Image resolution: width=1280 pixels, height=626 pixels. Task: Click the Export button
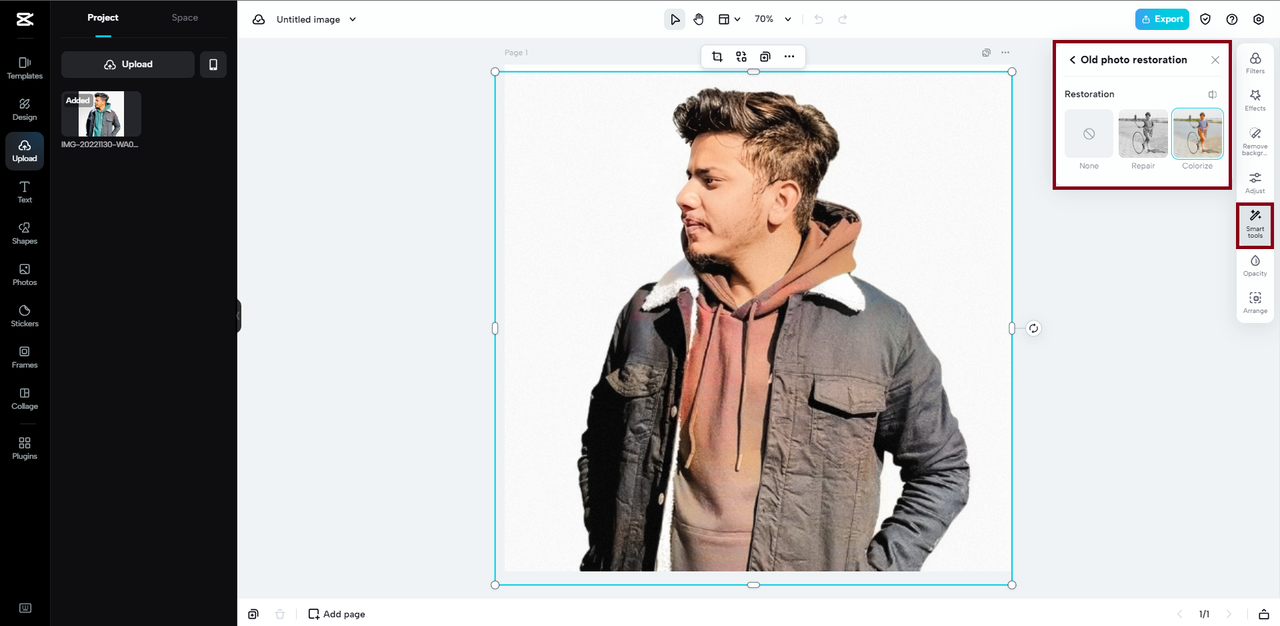pyautogui.click(x=1162, y=19)
